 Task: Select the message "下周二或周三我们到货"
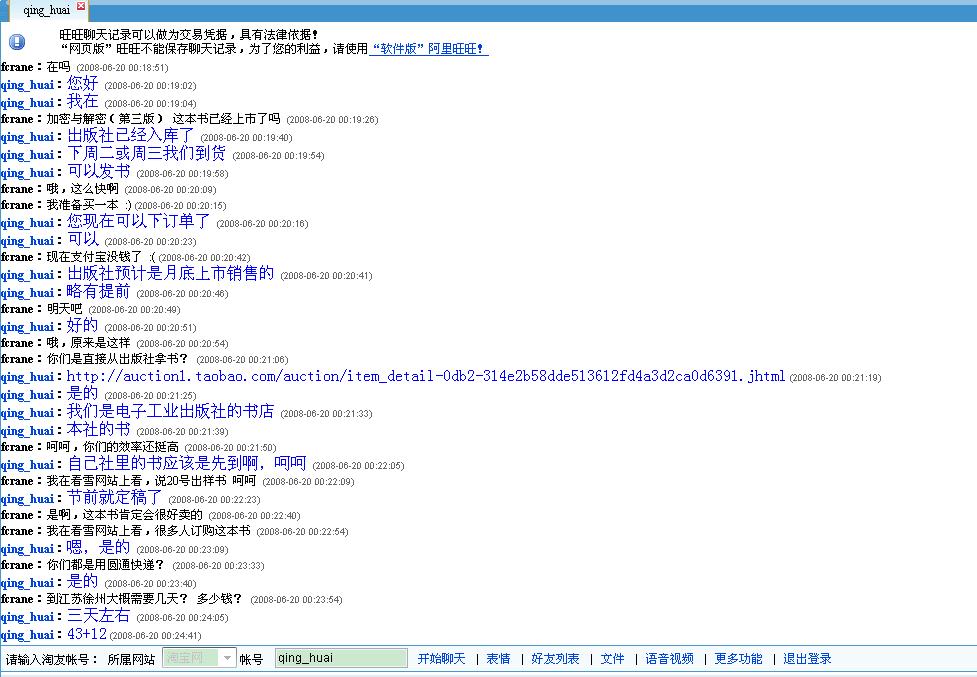coord(146,154)
